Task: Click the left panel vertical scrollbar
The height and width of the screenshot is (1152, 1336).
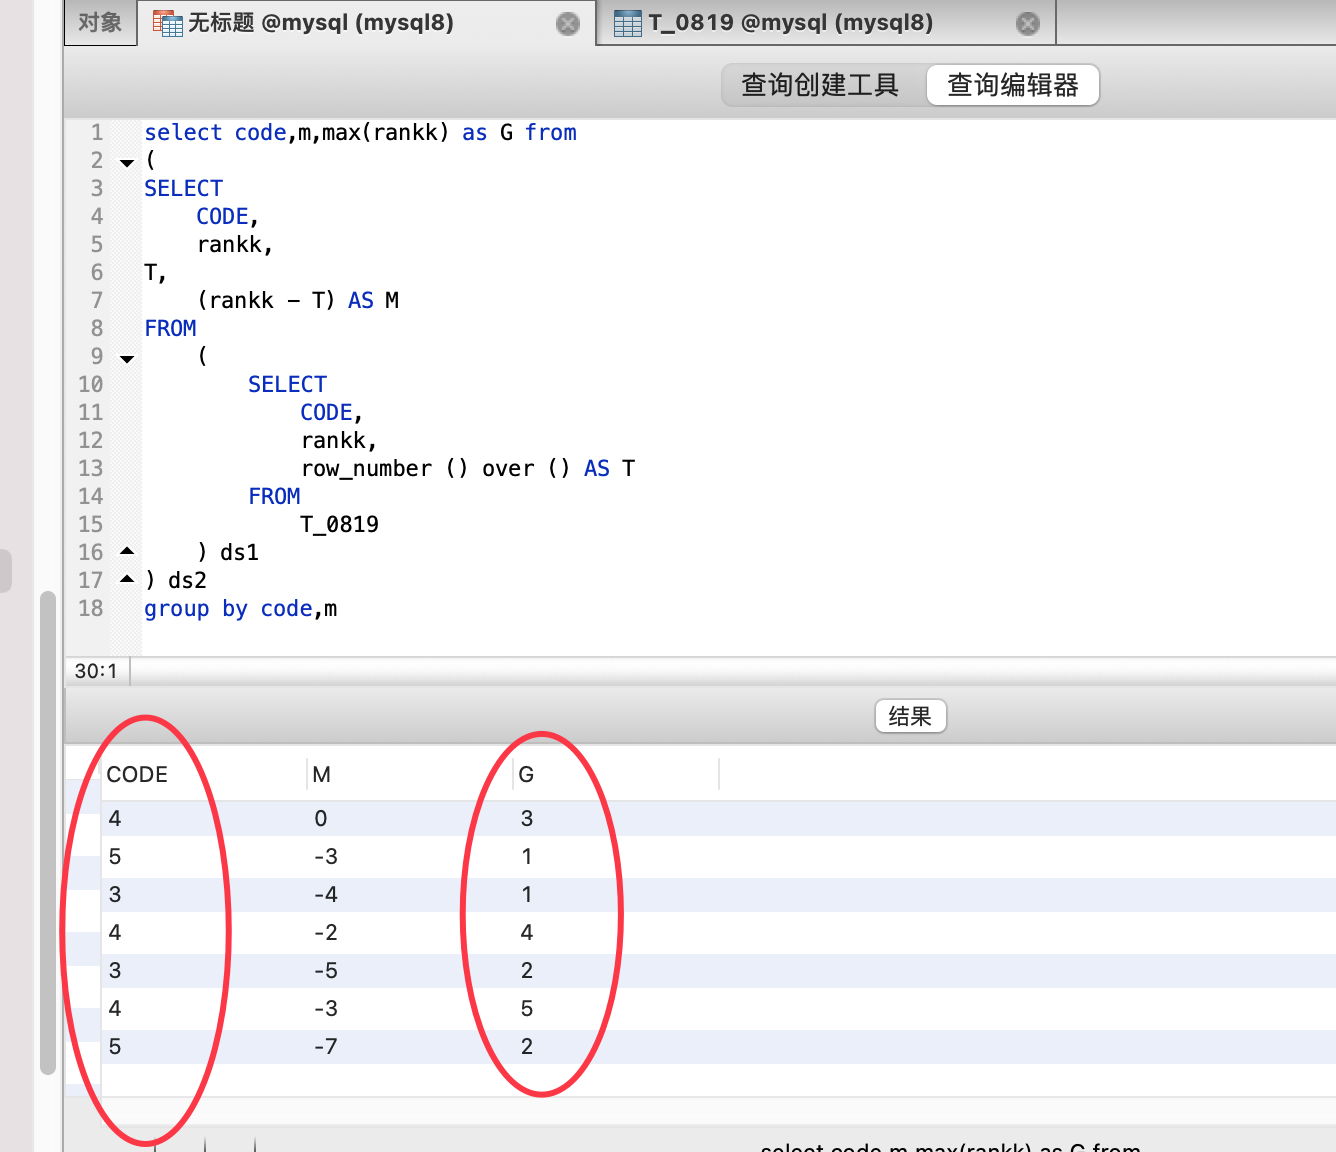Action: [47, 832]
